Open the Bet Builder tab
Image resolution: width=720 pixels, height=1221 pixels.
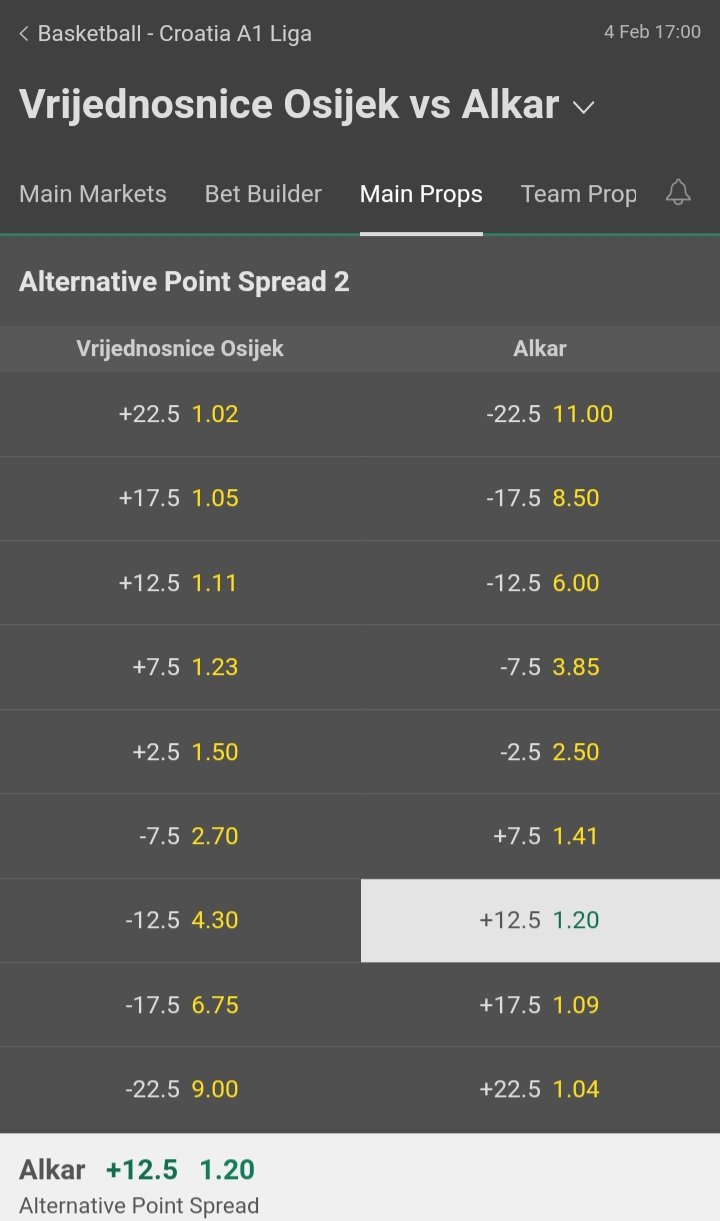[263, 194]
